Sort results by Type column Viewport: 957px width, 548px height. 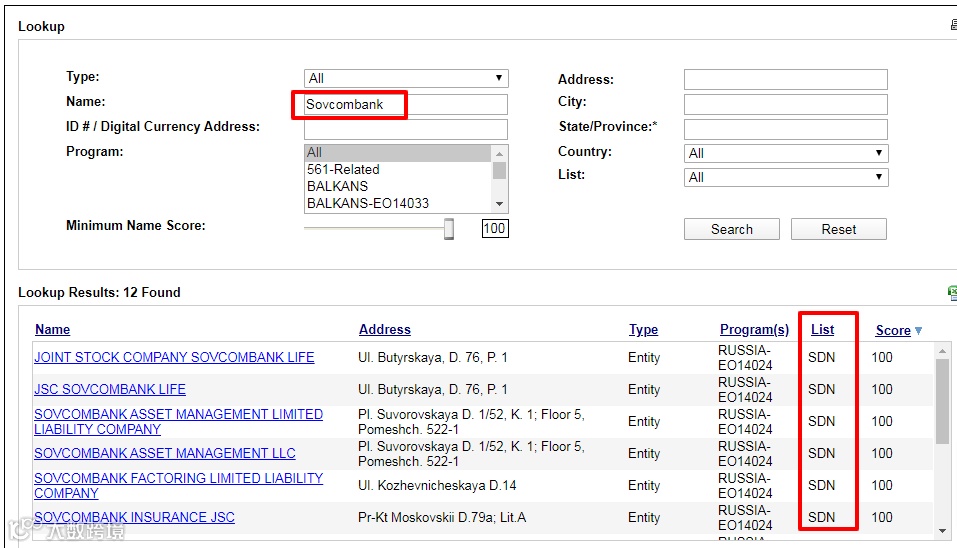[643, 330]
